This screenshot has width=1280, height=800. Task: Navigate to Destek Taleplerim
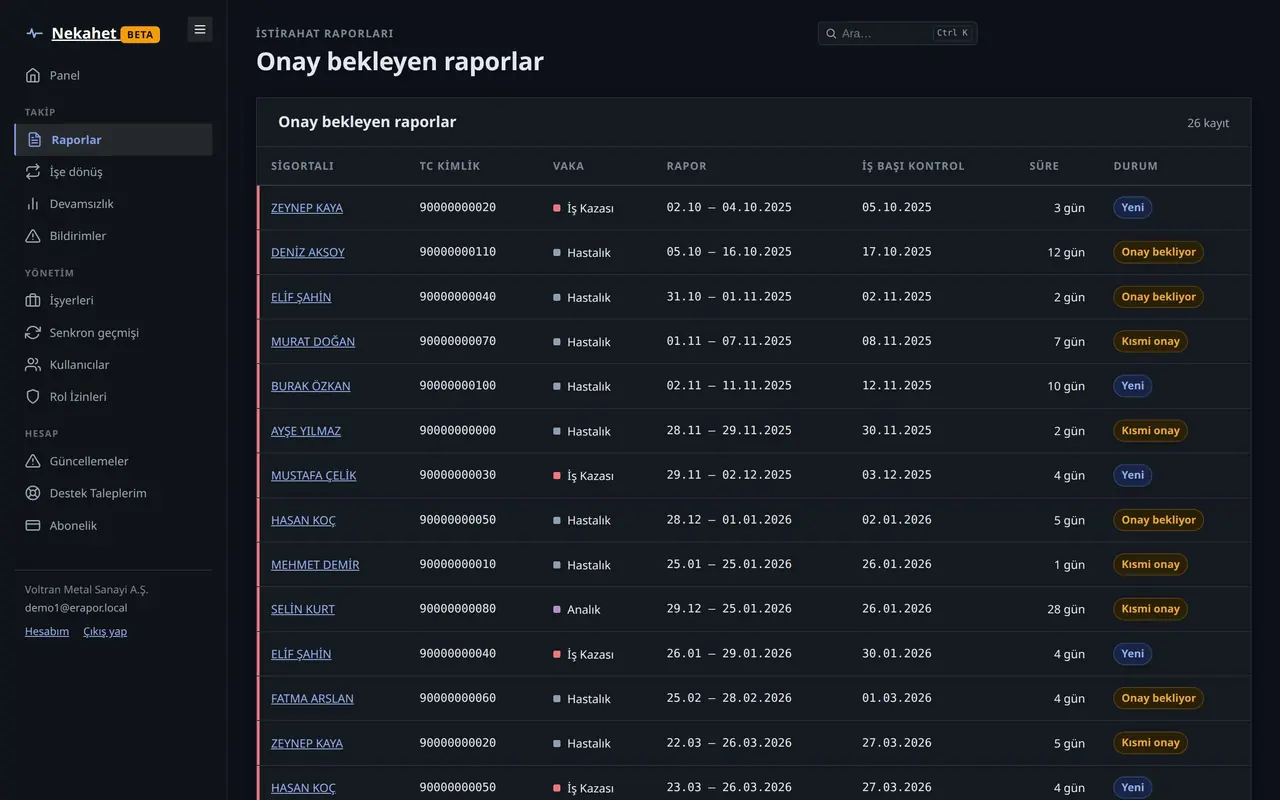click(113, 493)
